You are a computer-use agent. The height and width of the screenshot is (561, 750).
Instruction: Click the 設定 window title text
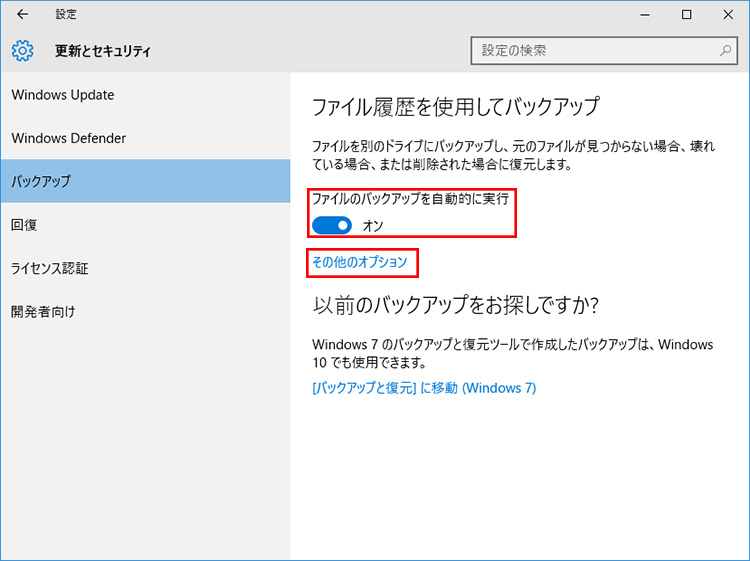pyautogui.click(x=66, y=15)
